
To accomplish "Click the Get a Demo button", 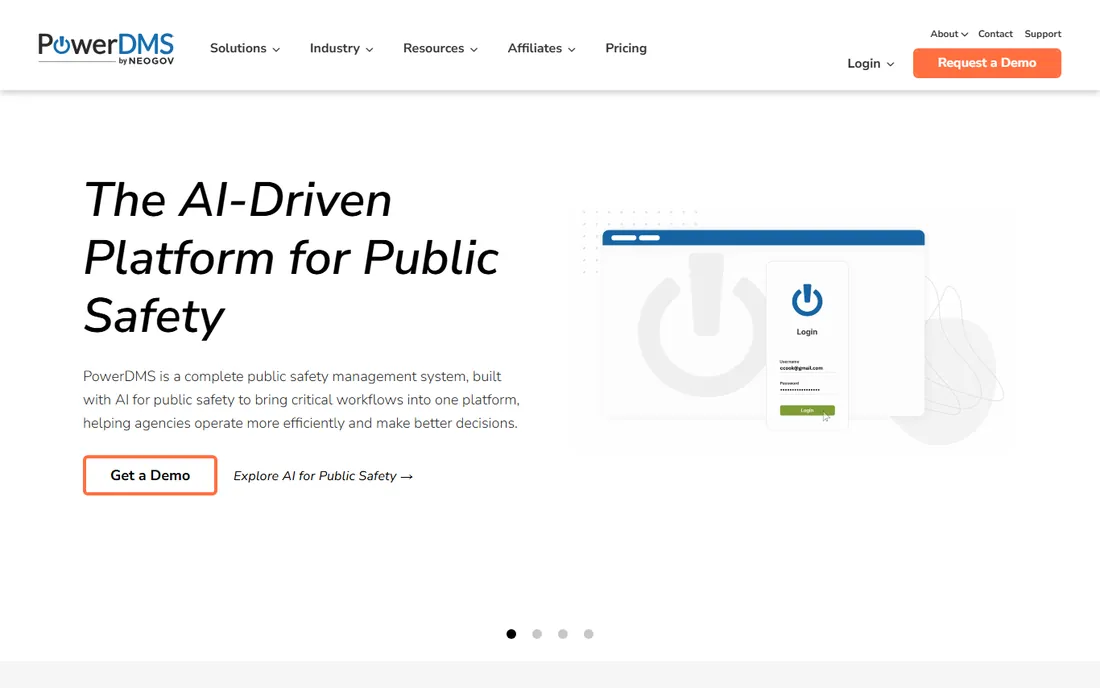I will 150,475.
